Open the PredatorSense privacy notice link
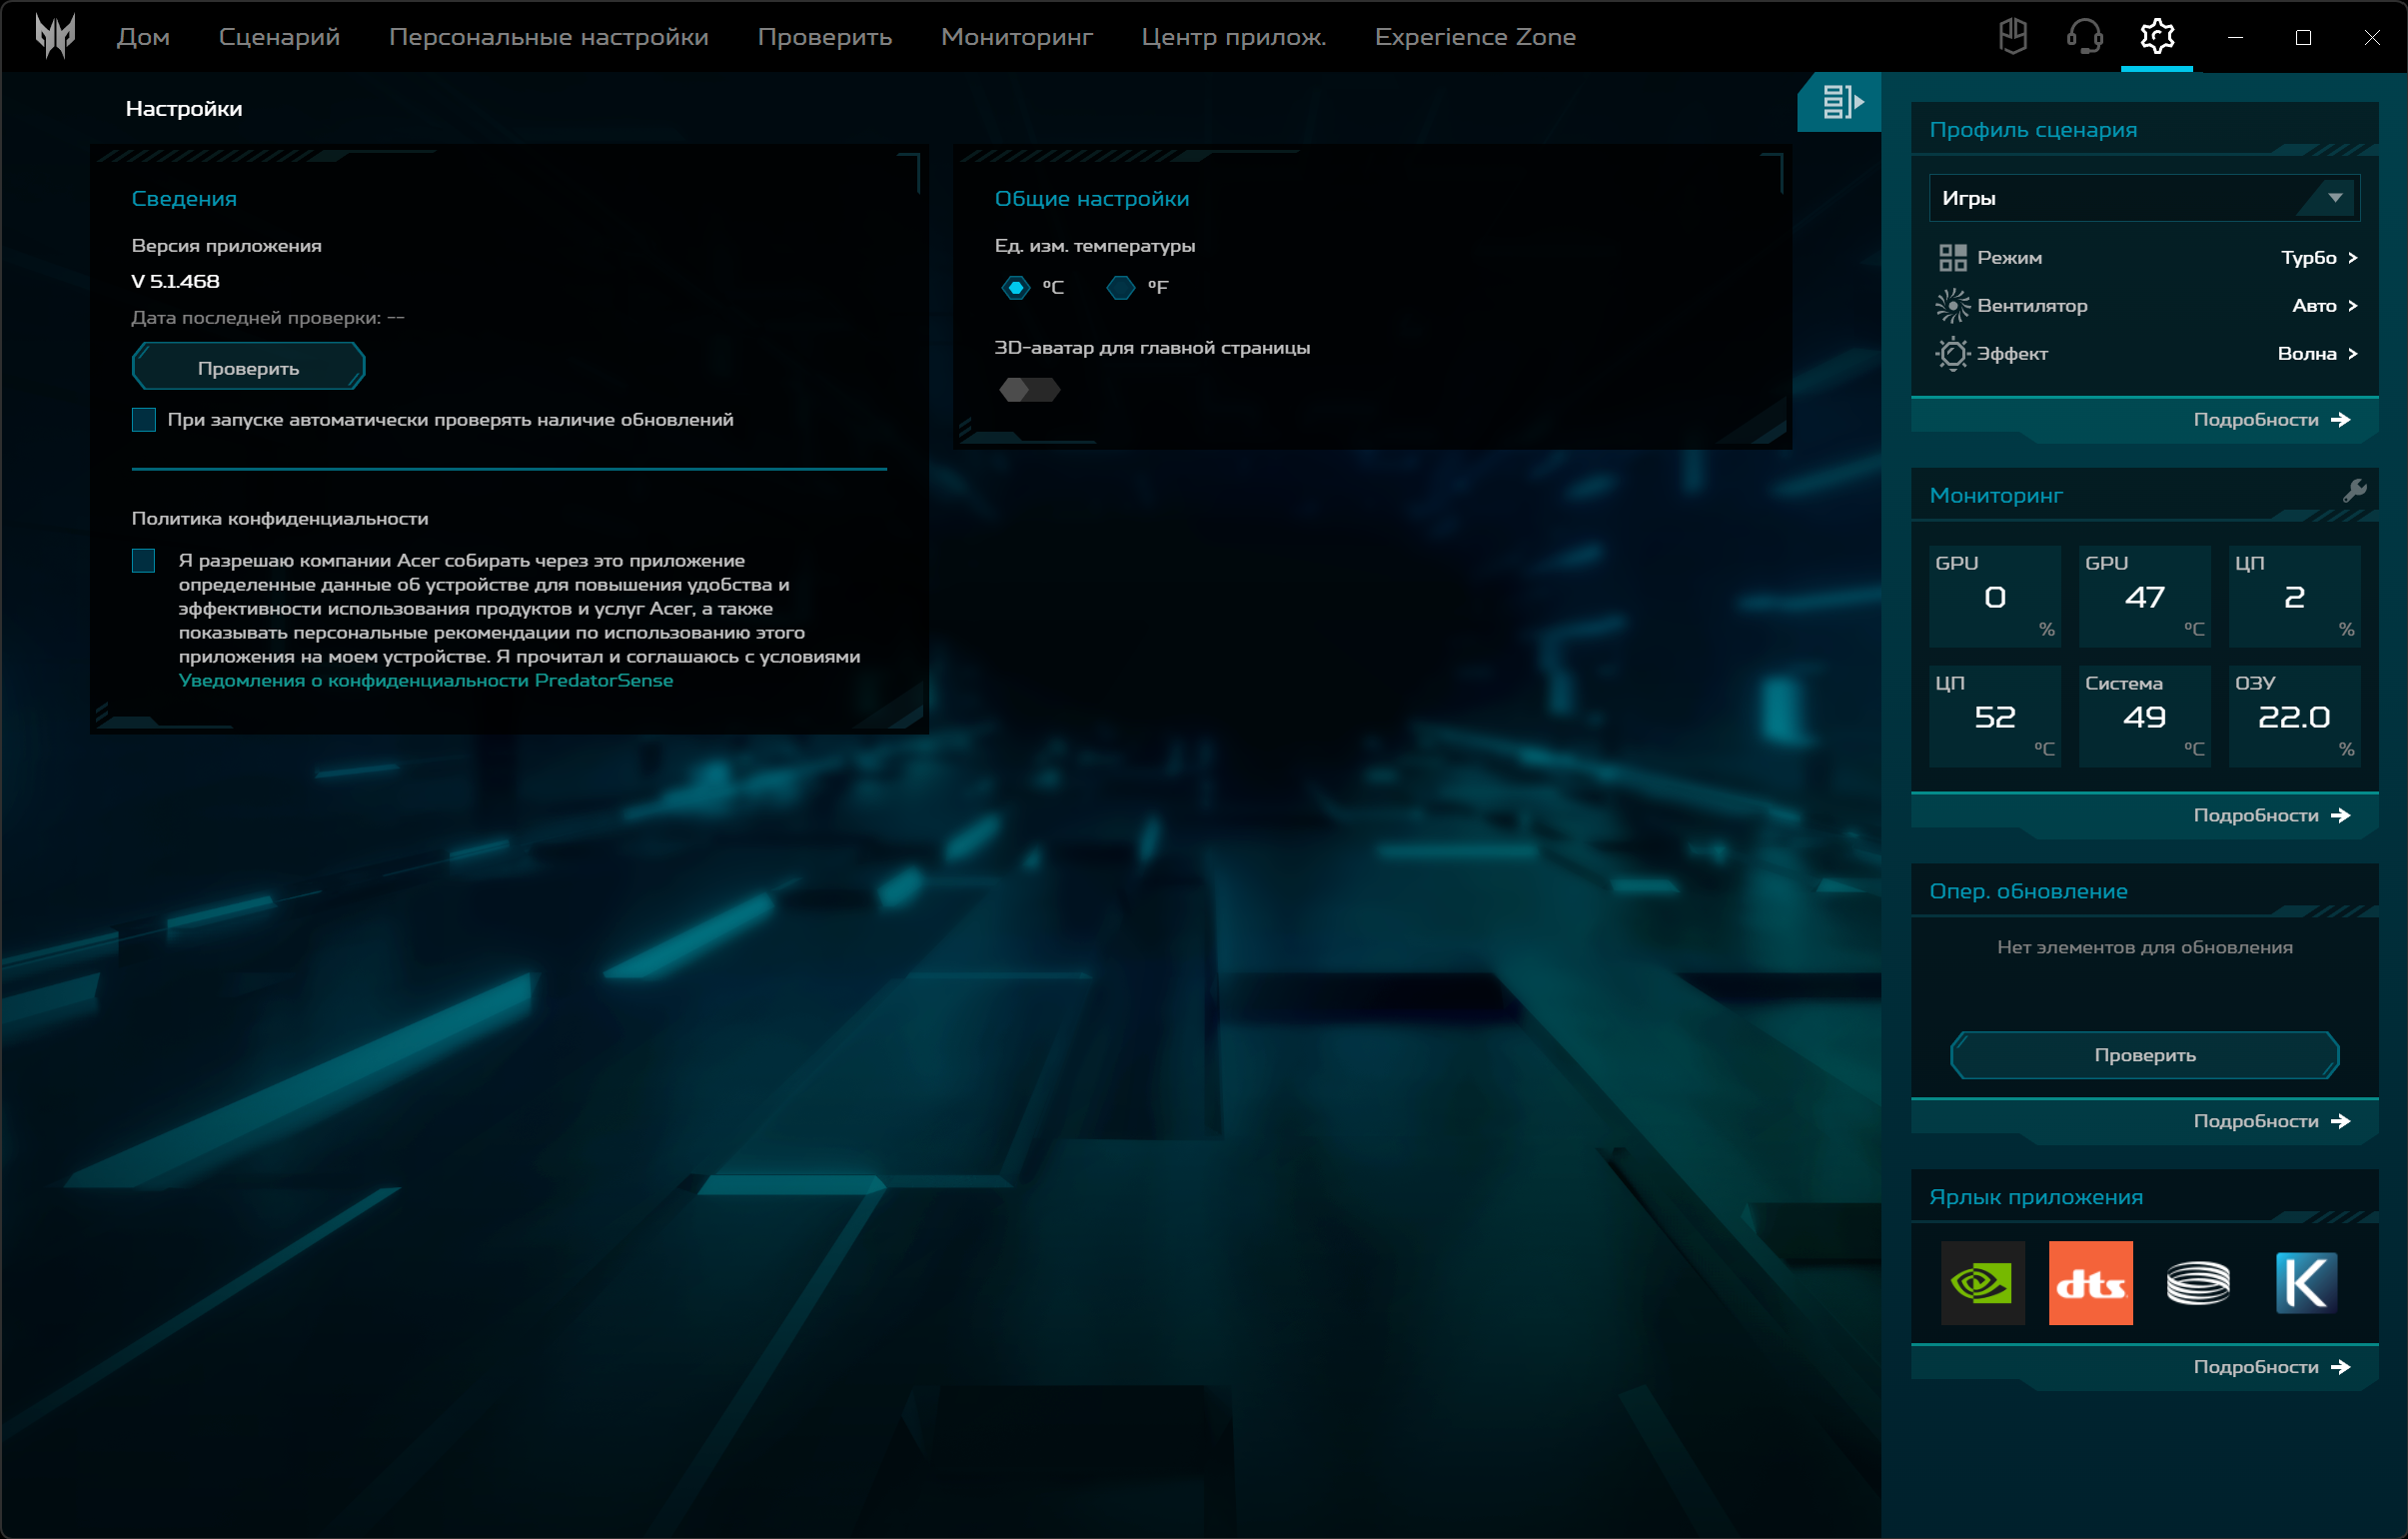Image resolution: width=2408 pixels, height=1539 pixels. click(425, 681)
